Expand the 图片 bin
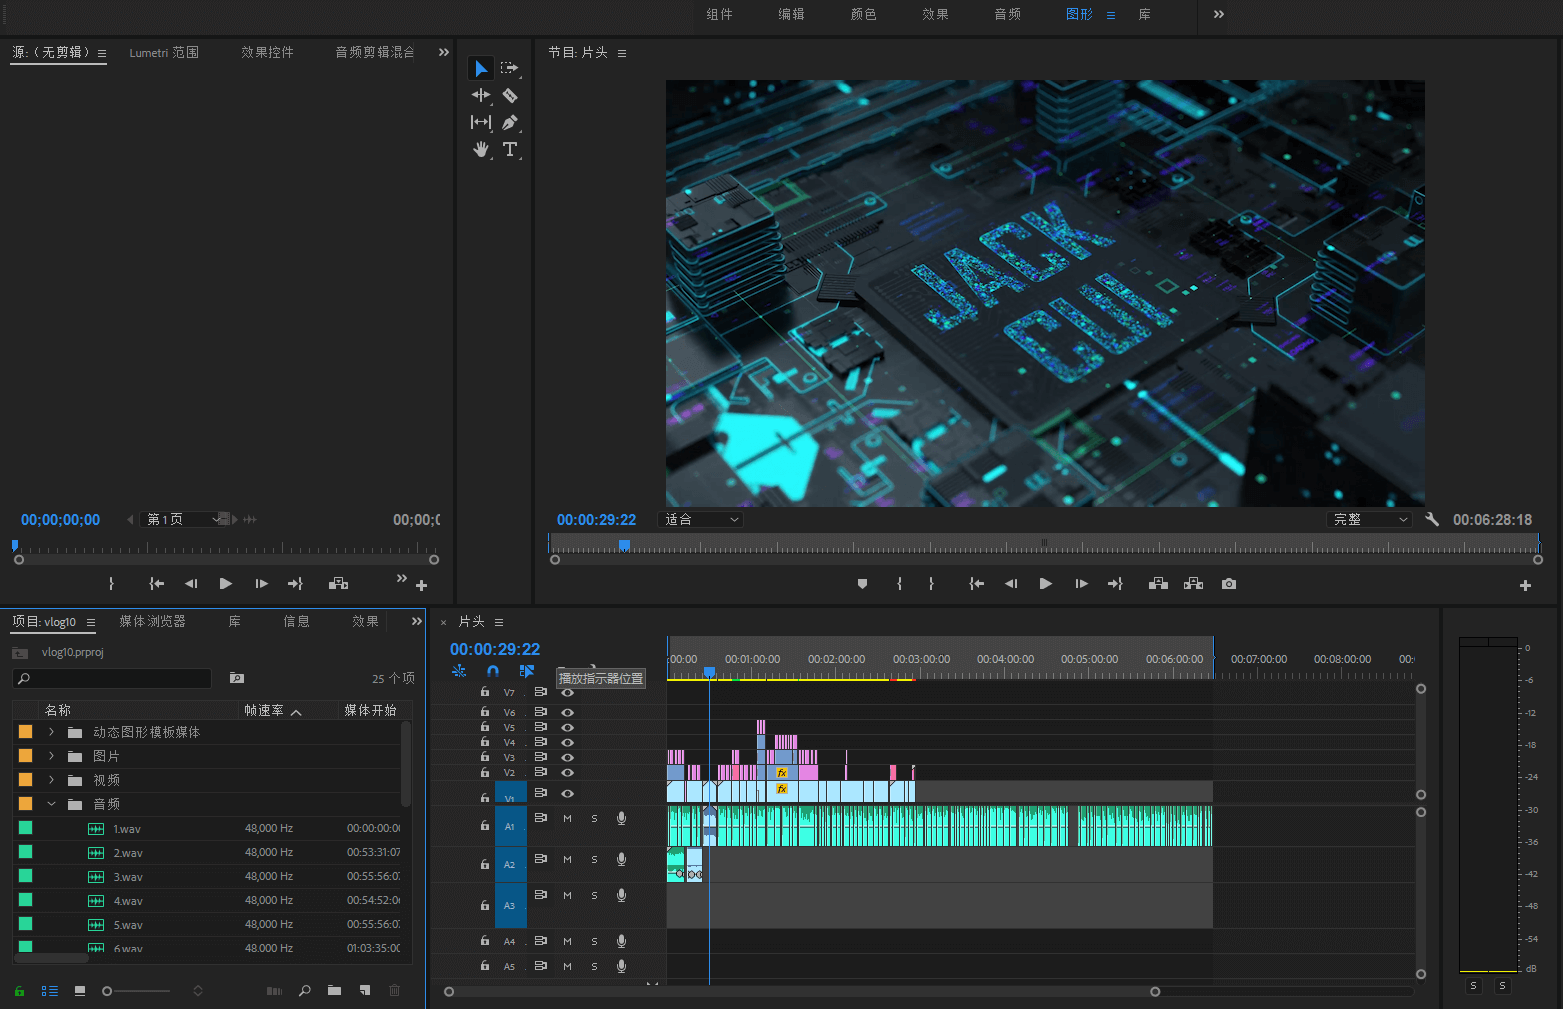 tap(51, 756)
